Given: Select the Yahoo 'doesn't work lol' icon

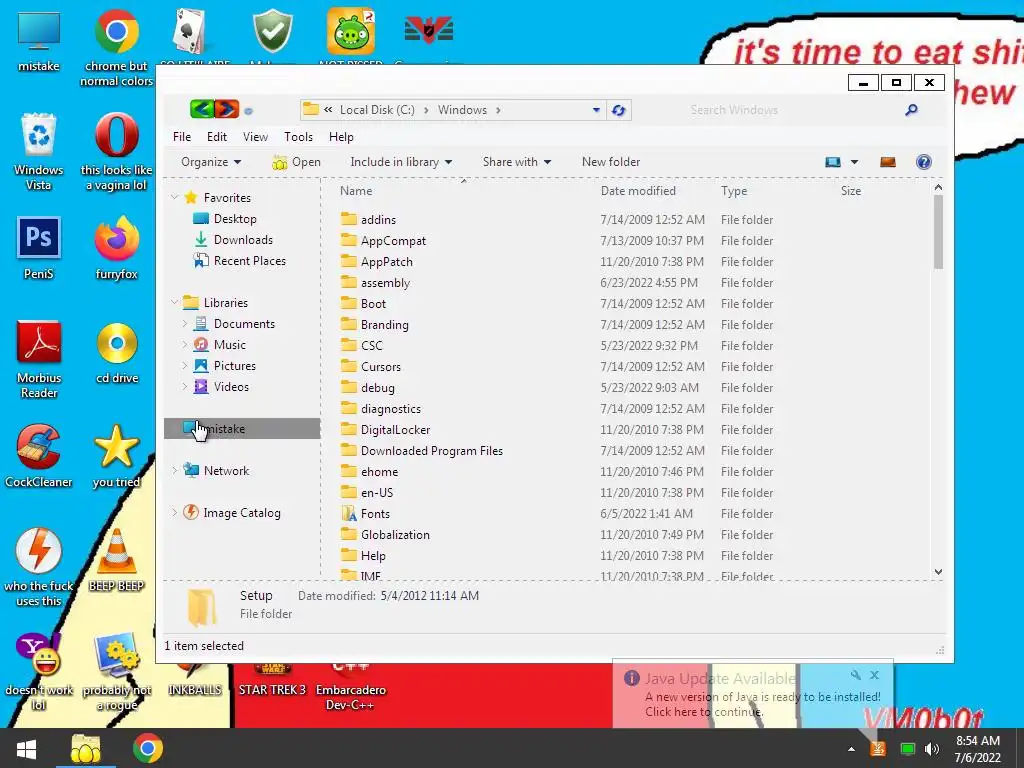Looking at the screenshot, I should 39,671.
